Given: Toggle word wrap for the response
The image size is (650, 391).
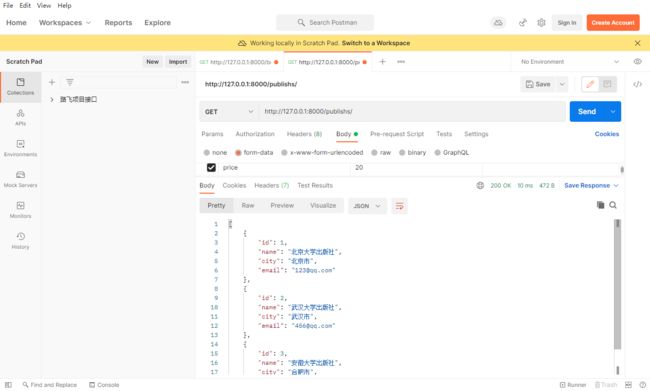Looking at the screenshot, I should click(399, 206).
